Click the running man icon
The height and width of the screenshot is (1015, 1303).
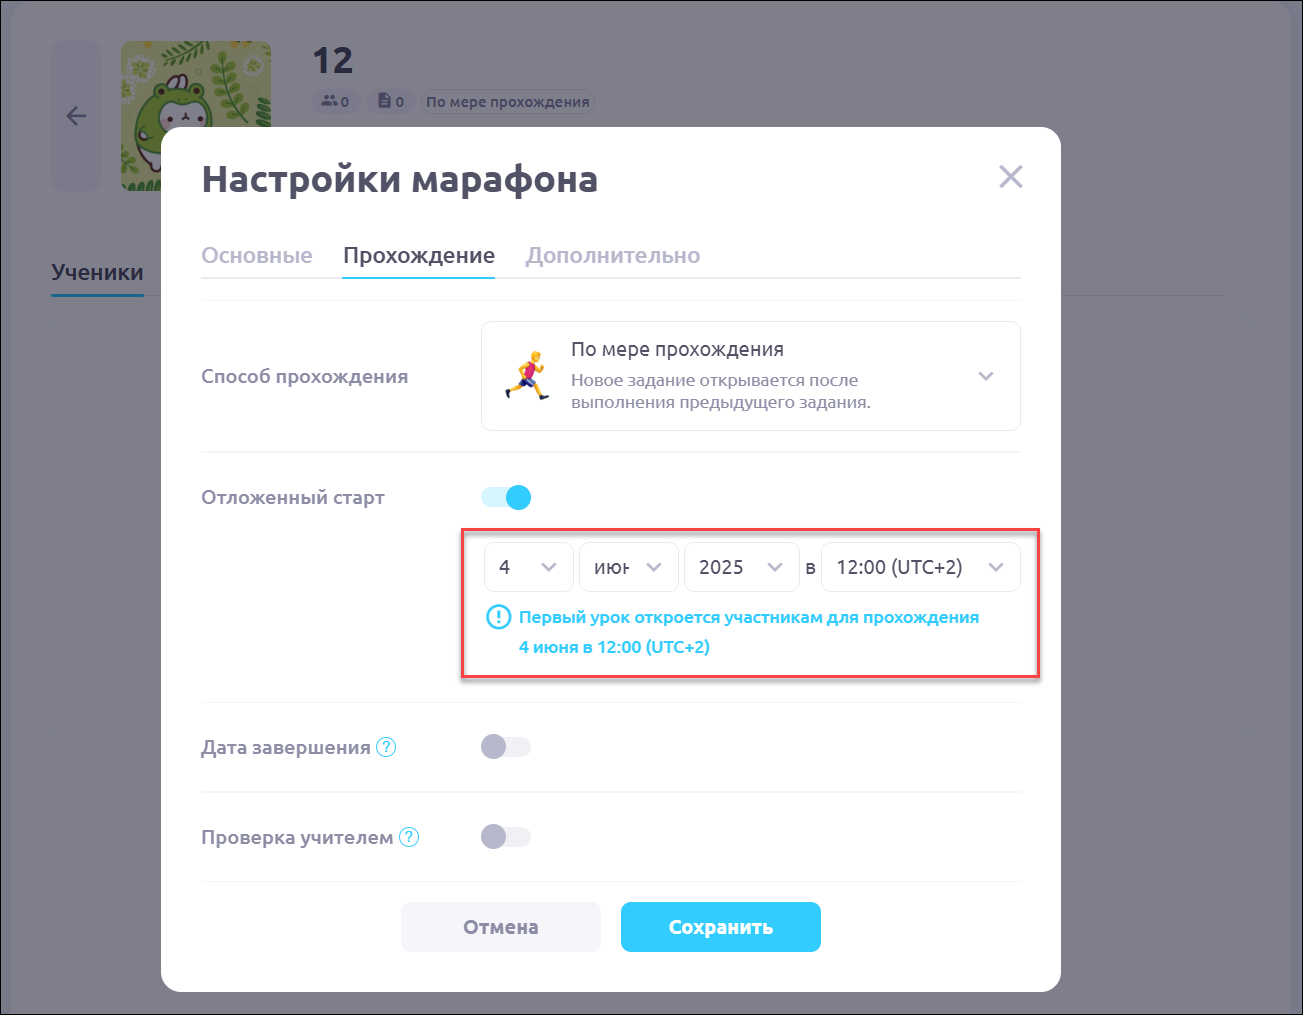(527, 376)
